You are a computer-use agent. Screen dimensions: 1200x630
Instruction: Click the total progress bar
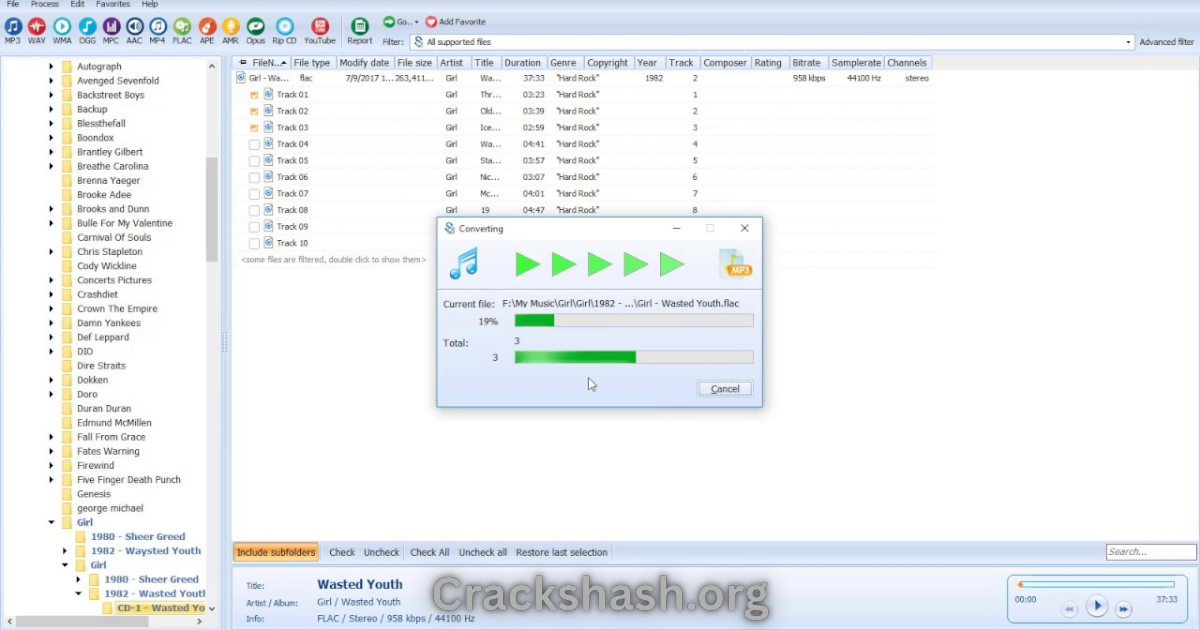coord(634,357)
